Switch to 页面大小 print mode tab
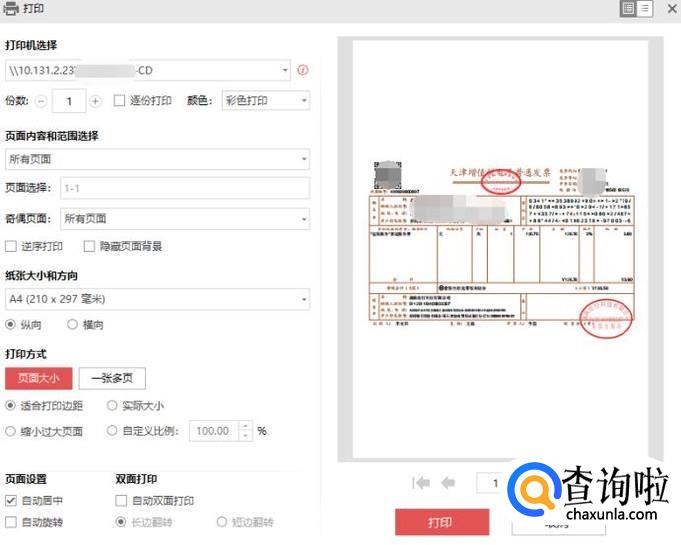The image size is (681, 545). (x=39, y=378)
